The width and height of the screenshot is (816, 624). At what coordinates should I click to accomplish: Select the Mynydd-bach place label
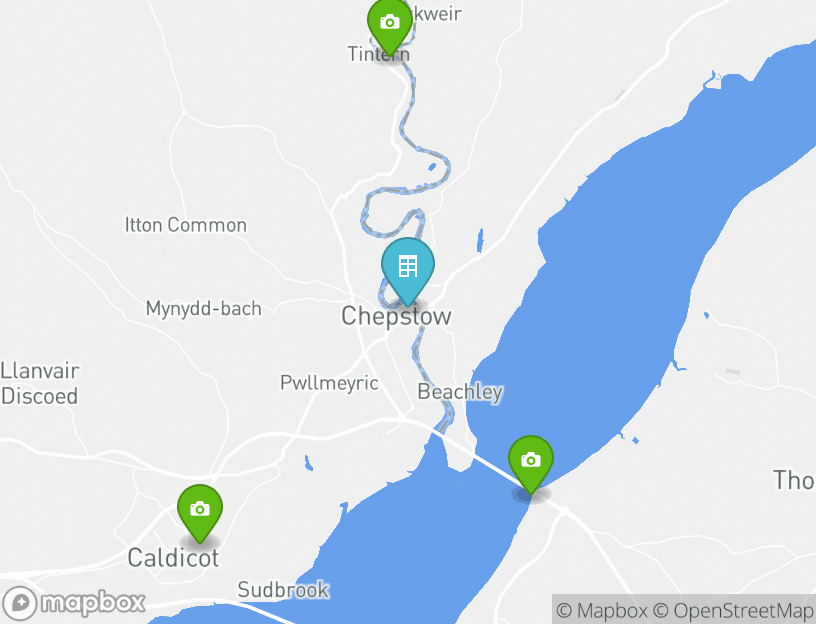pos(203,309)
